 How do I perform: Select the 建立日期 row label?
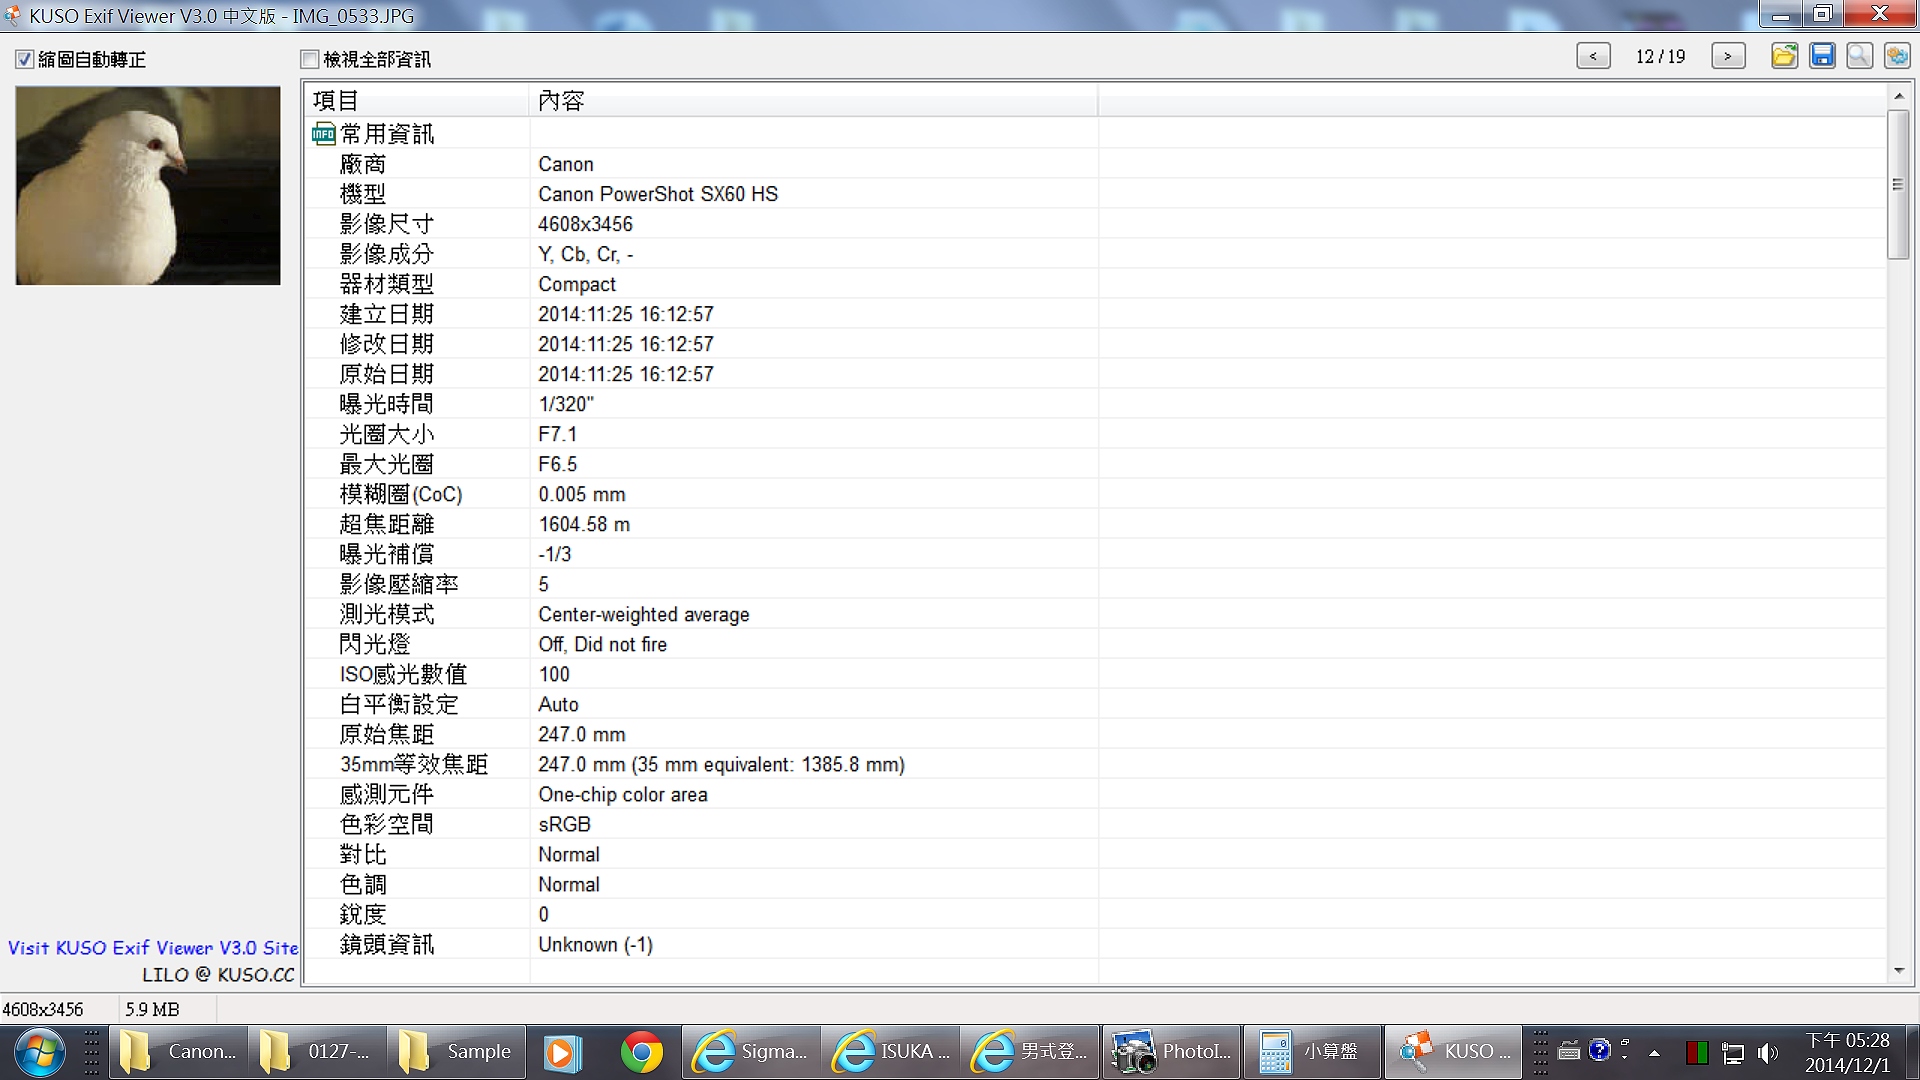pyautogui.click(x=386, y=314)
